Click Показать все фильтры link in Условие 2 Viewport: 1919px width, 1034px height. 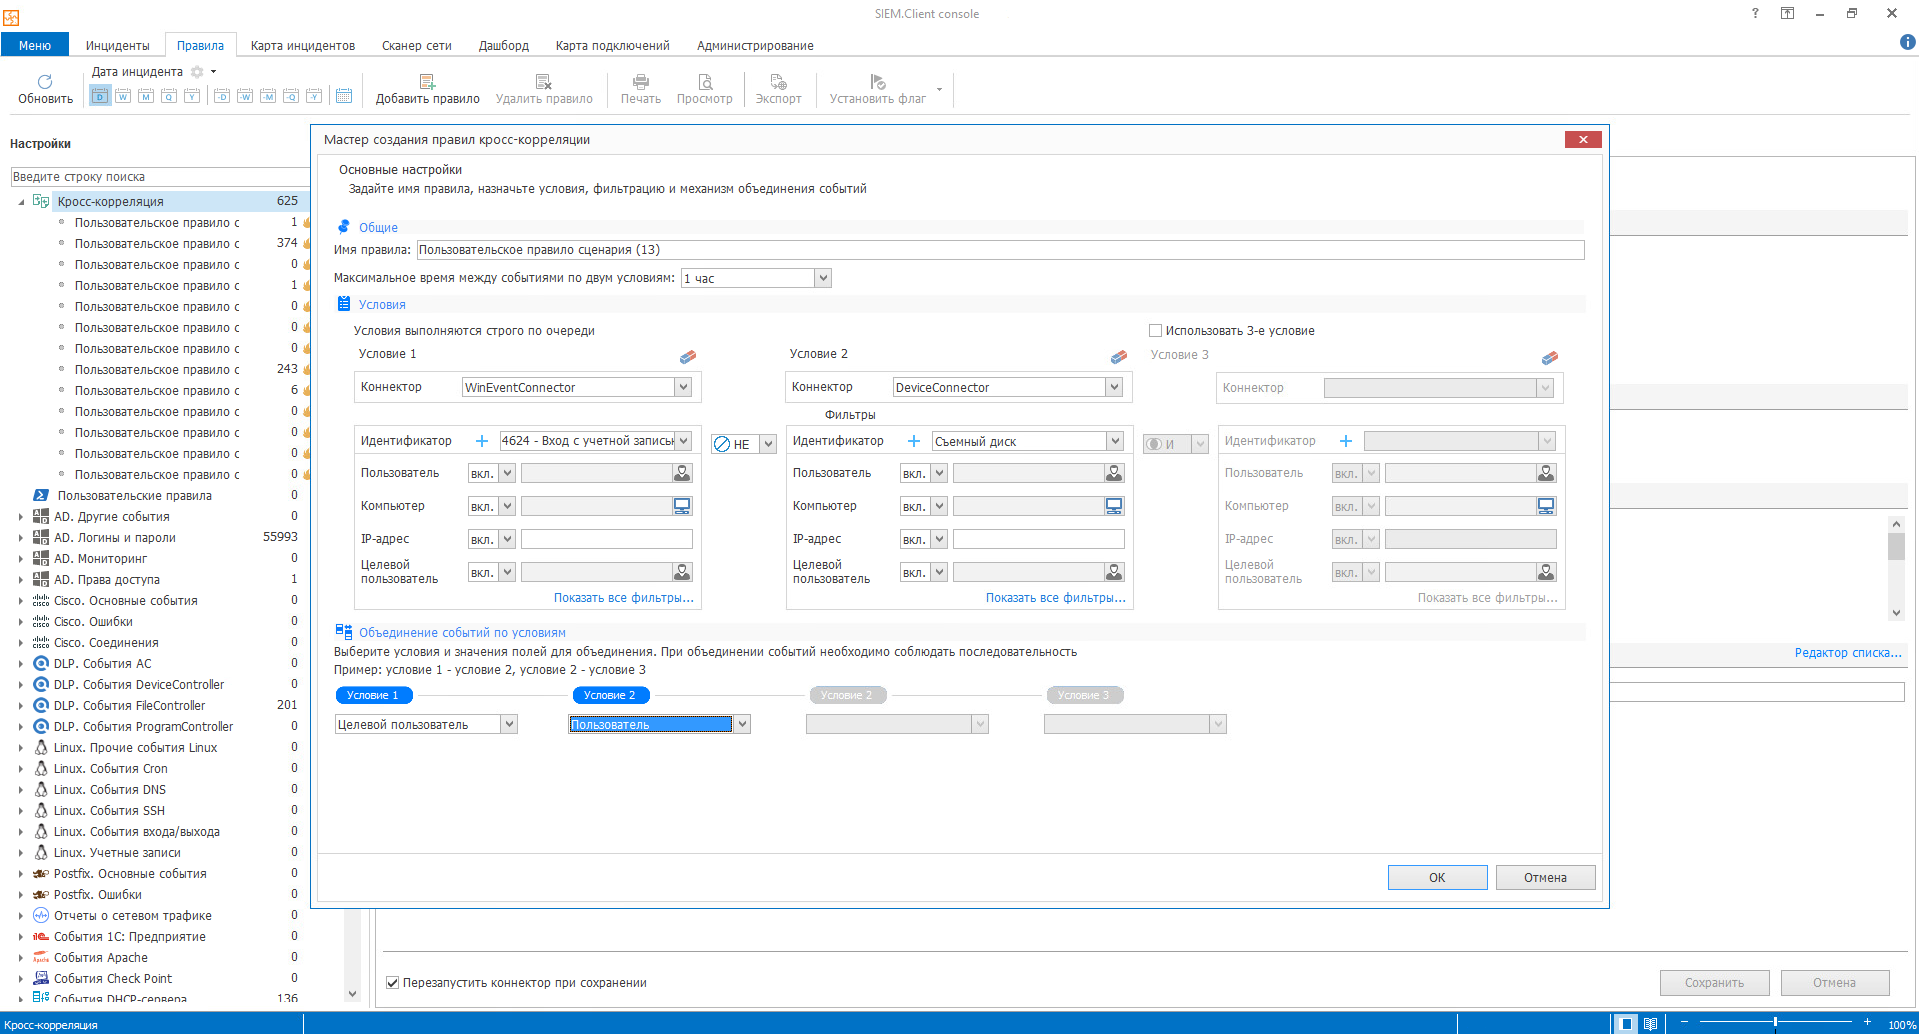pos(1055,598)
